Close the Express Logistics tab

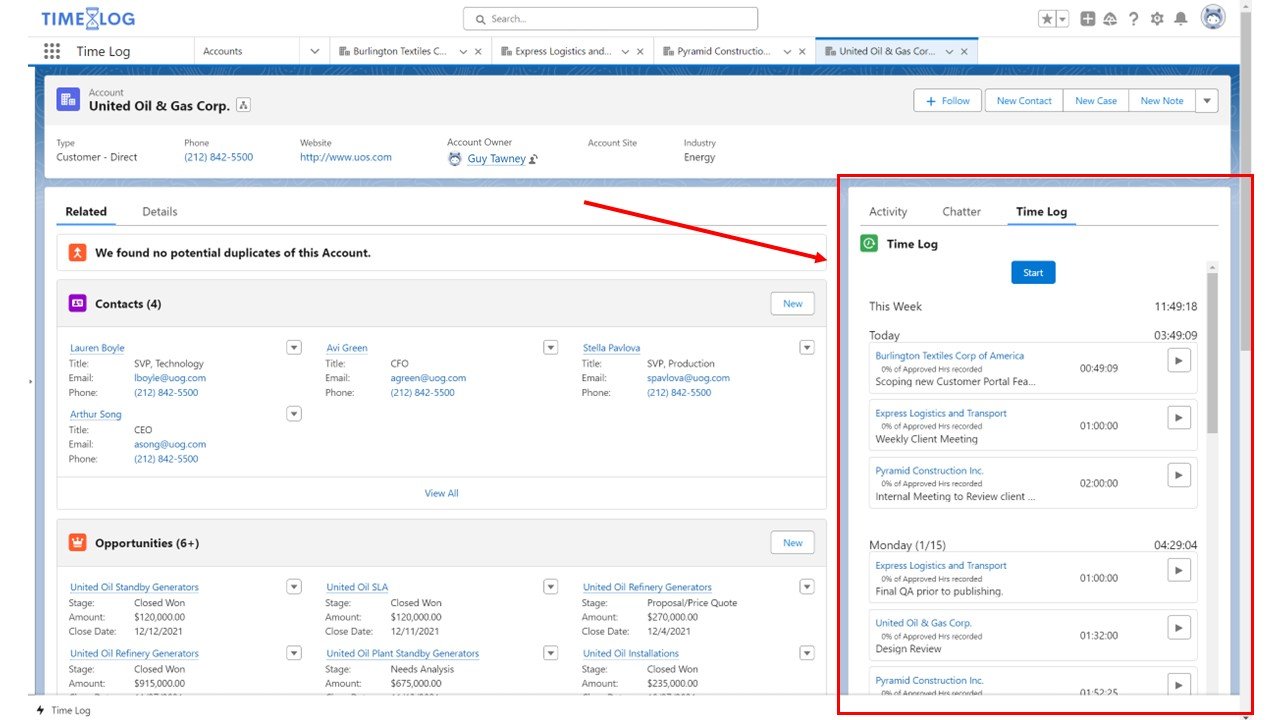click(x=640, y=51)
